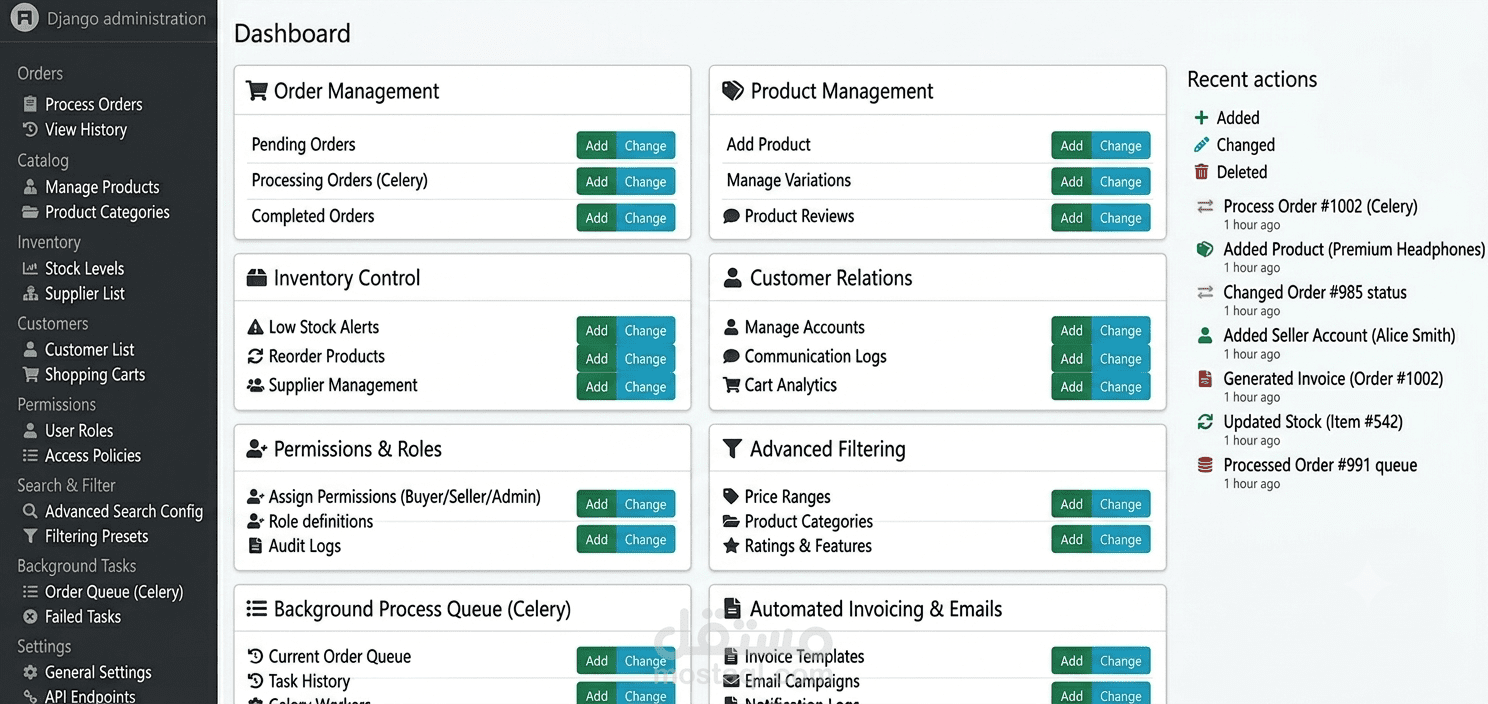Click the shopping cart icon beside Order Management
This screenshot has height=704, width=1488.
(x=257, y=91)
